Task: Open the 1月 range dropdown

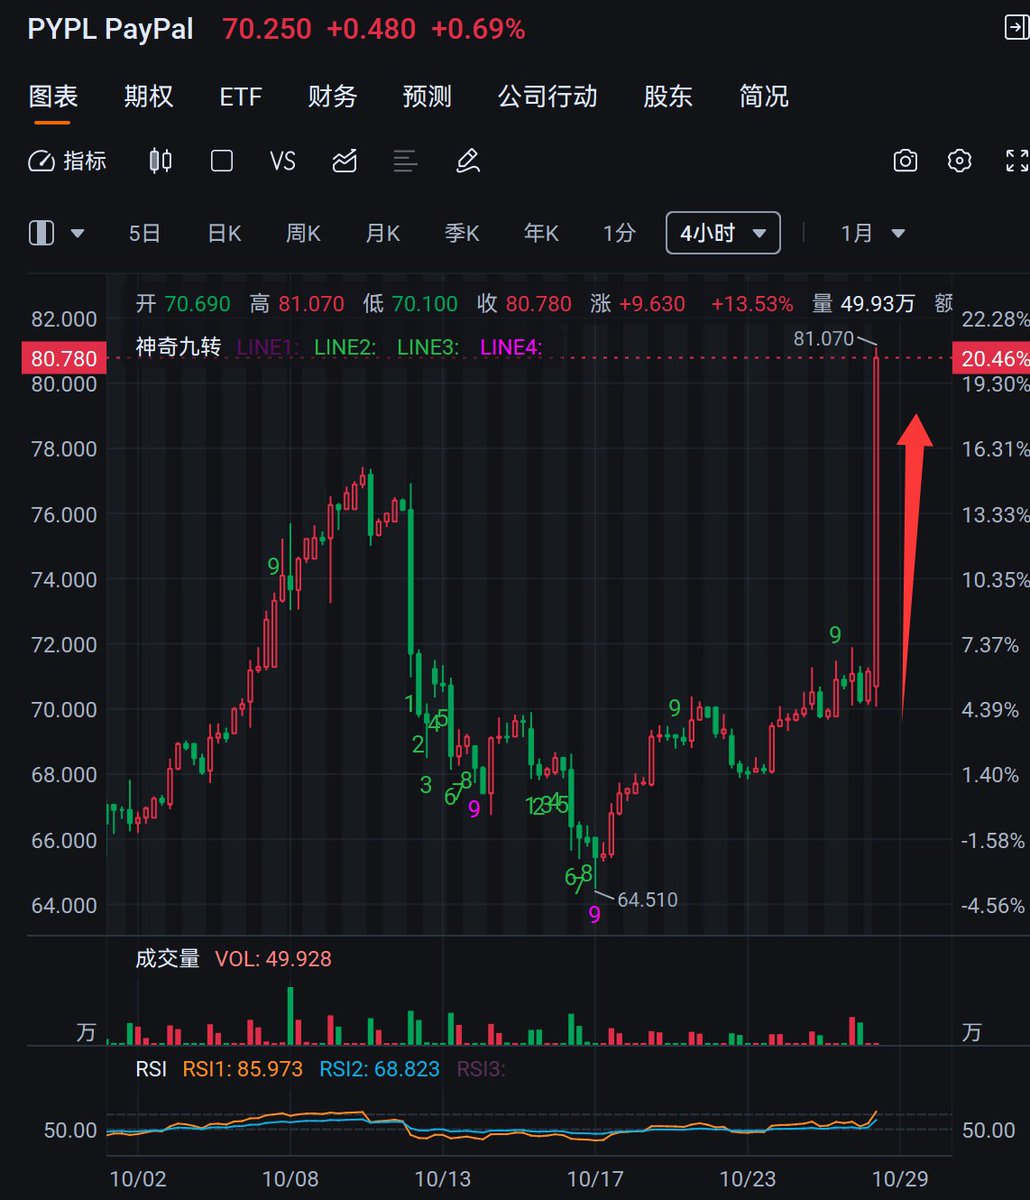Action: [x=873, y=233]
